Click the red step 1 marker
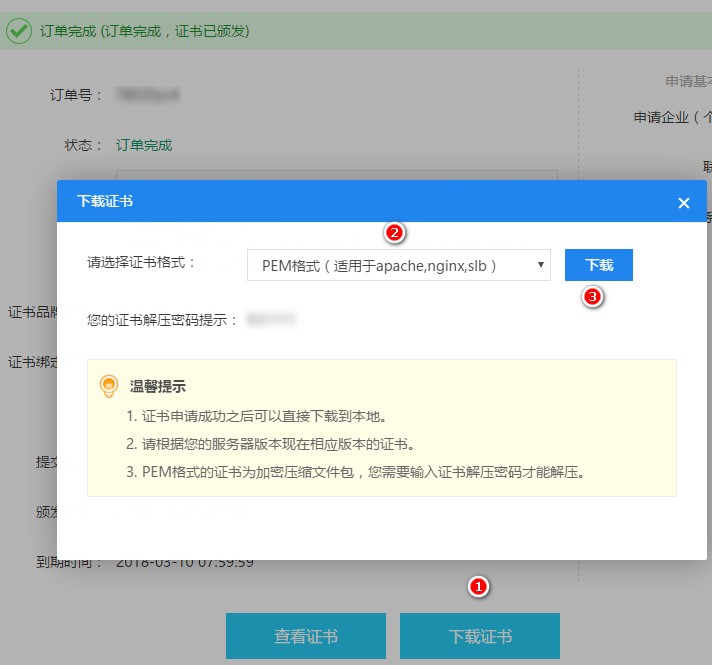712x665 pixels. pyautogui.click(x=480, y=587)
